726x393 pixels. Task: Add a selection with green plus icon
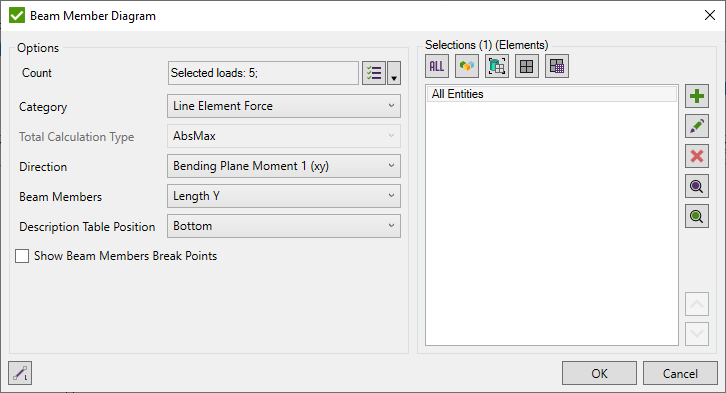coord(697,96)
